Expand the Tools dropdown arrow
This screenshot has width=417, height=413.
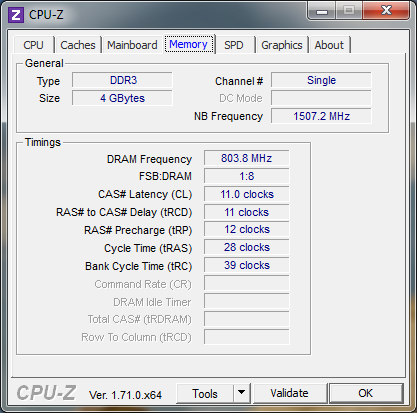(x=242, y=394)
